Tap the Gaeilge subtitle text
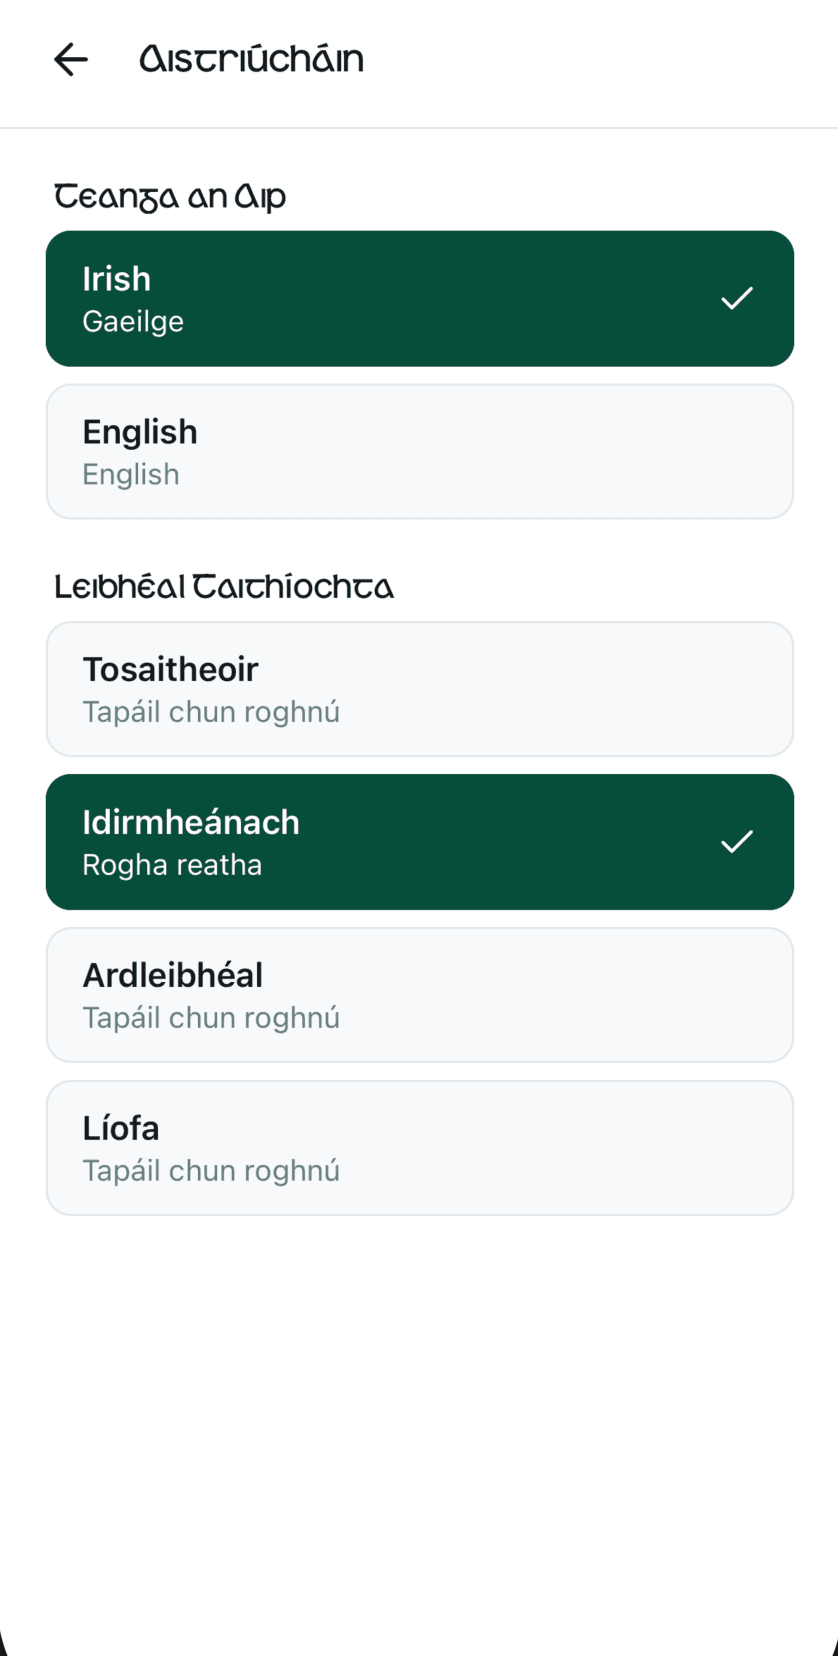The width and height of the screenshot is (838, 1656). click(x=133, y=322)
